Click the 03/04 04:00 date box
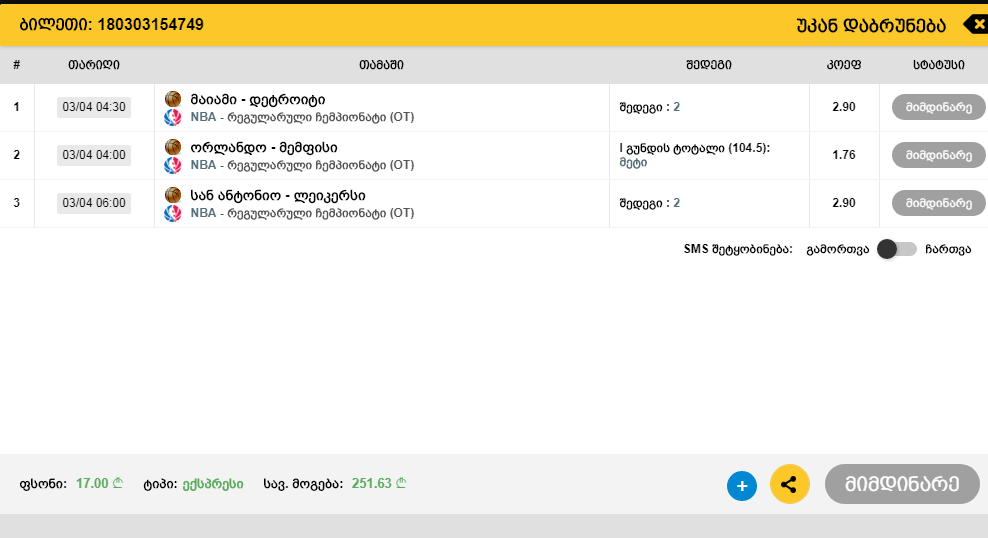This screenshot has height=538, width=988. [94, 155]
